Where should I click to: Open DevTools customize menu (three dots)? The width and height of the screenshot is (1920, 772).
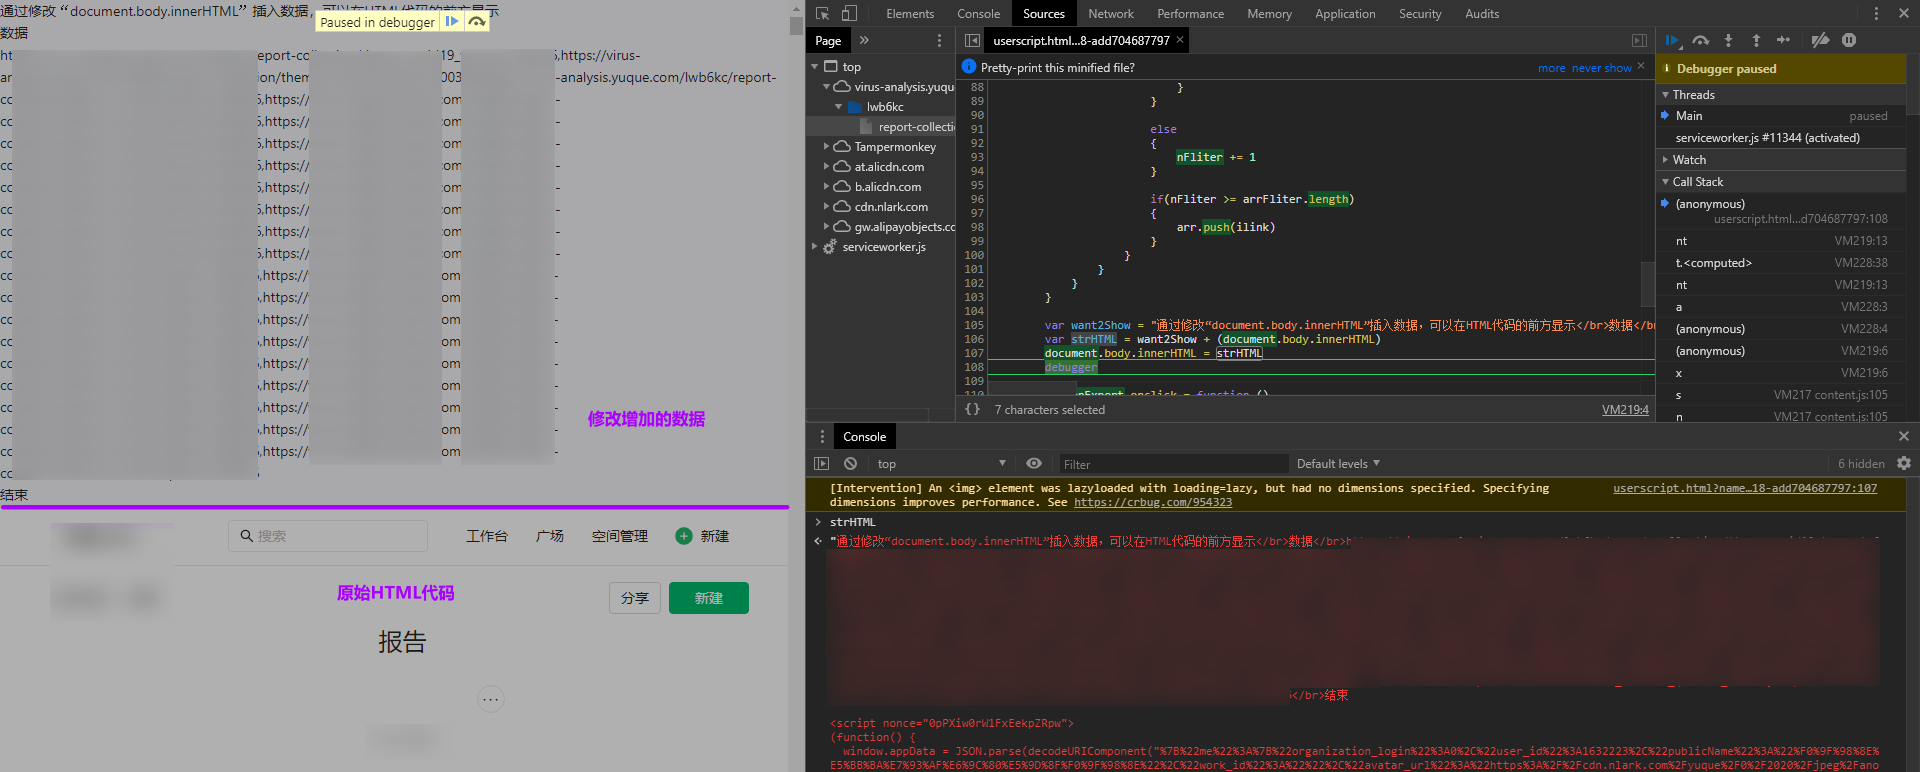1876,13
